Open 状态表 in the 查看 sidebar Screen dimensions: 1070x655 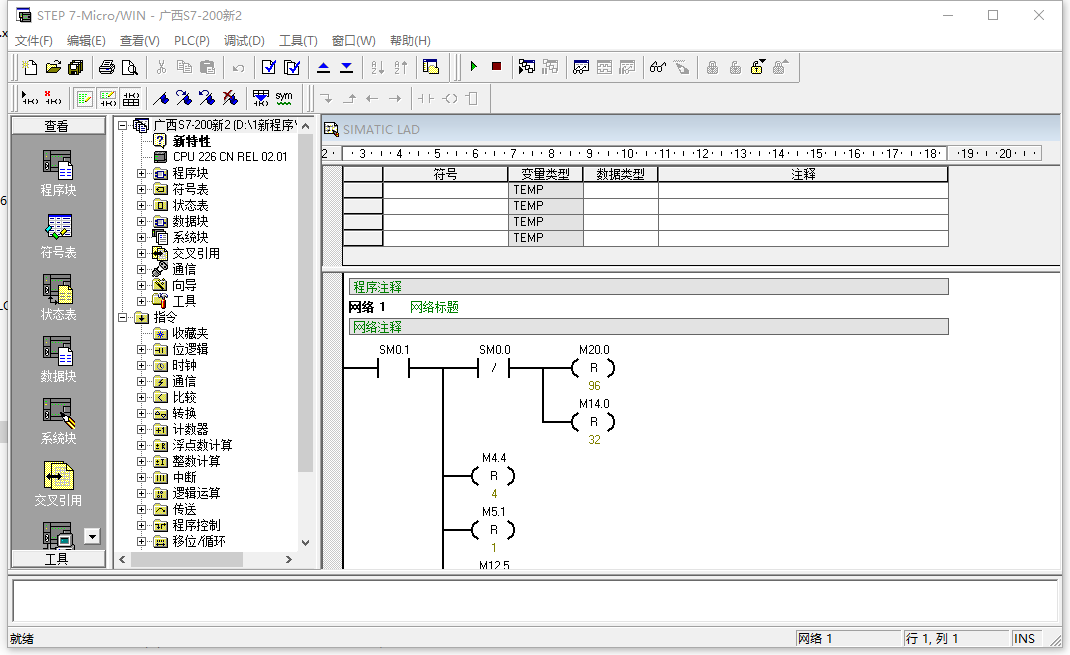[58, 297]
